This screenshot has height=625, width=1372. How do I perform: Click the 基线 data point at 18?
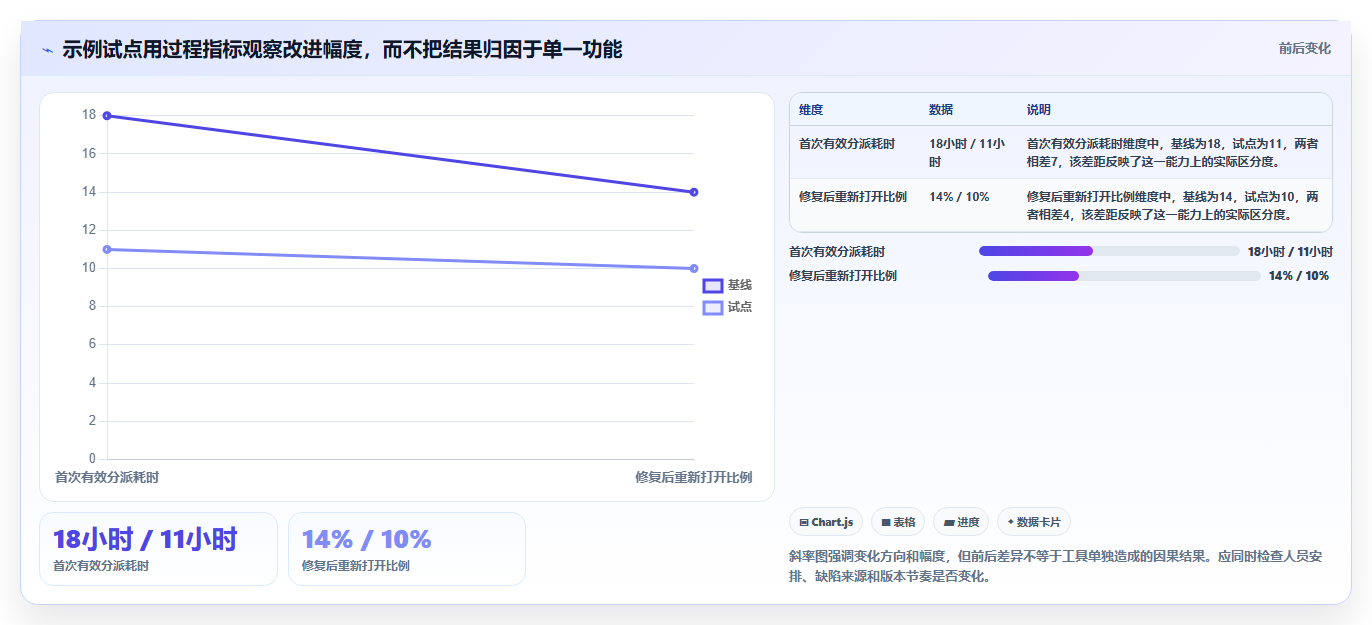click(107, 115)
